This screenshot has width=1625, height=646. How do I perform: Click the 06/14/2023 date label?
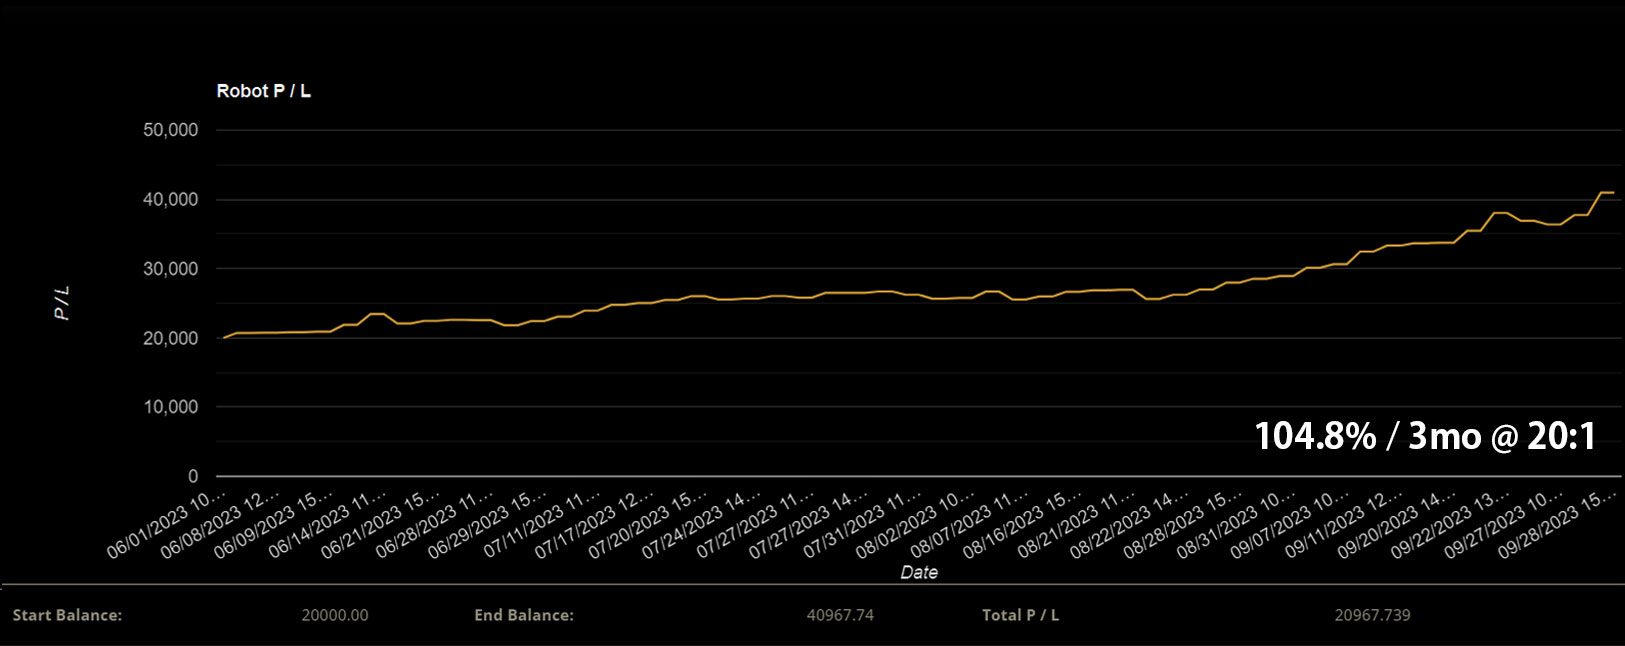(327, 524)
